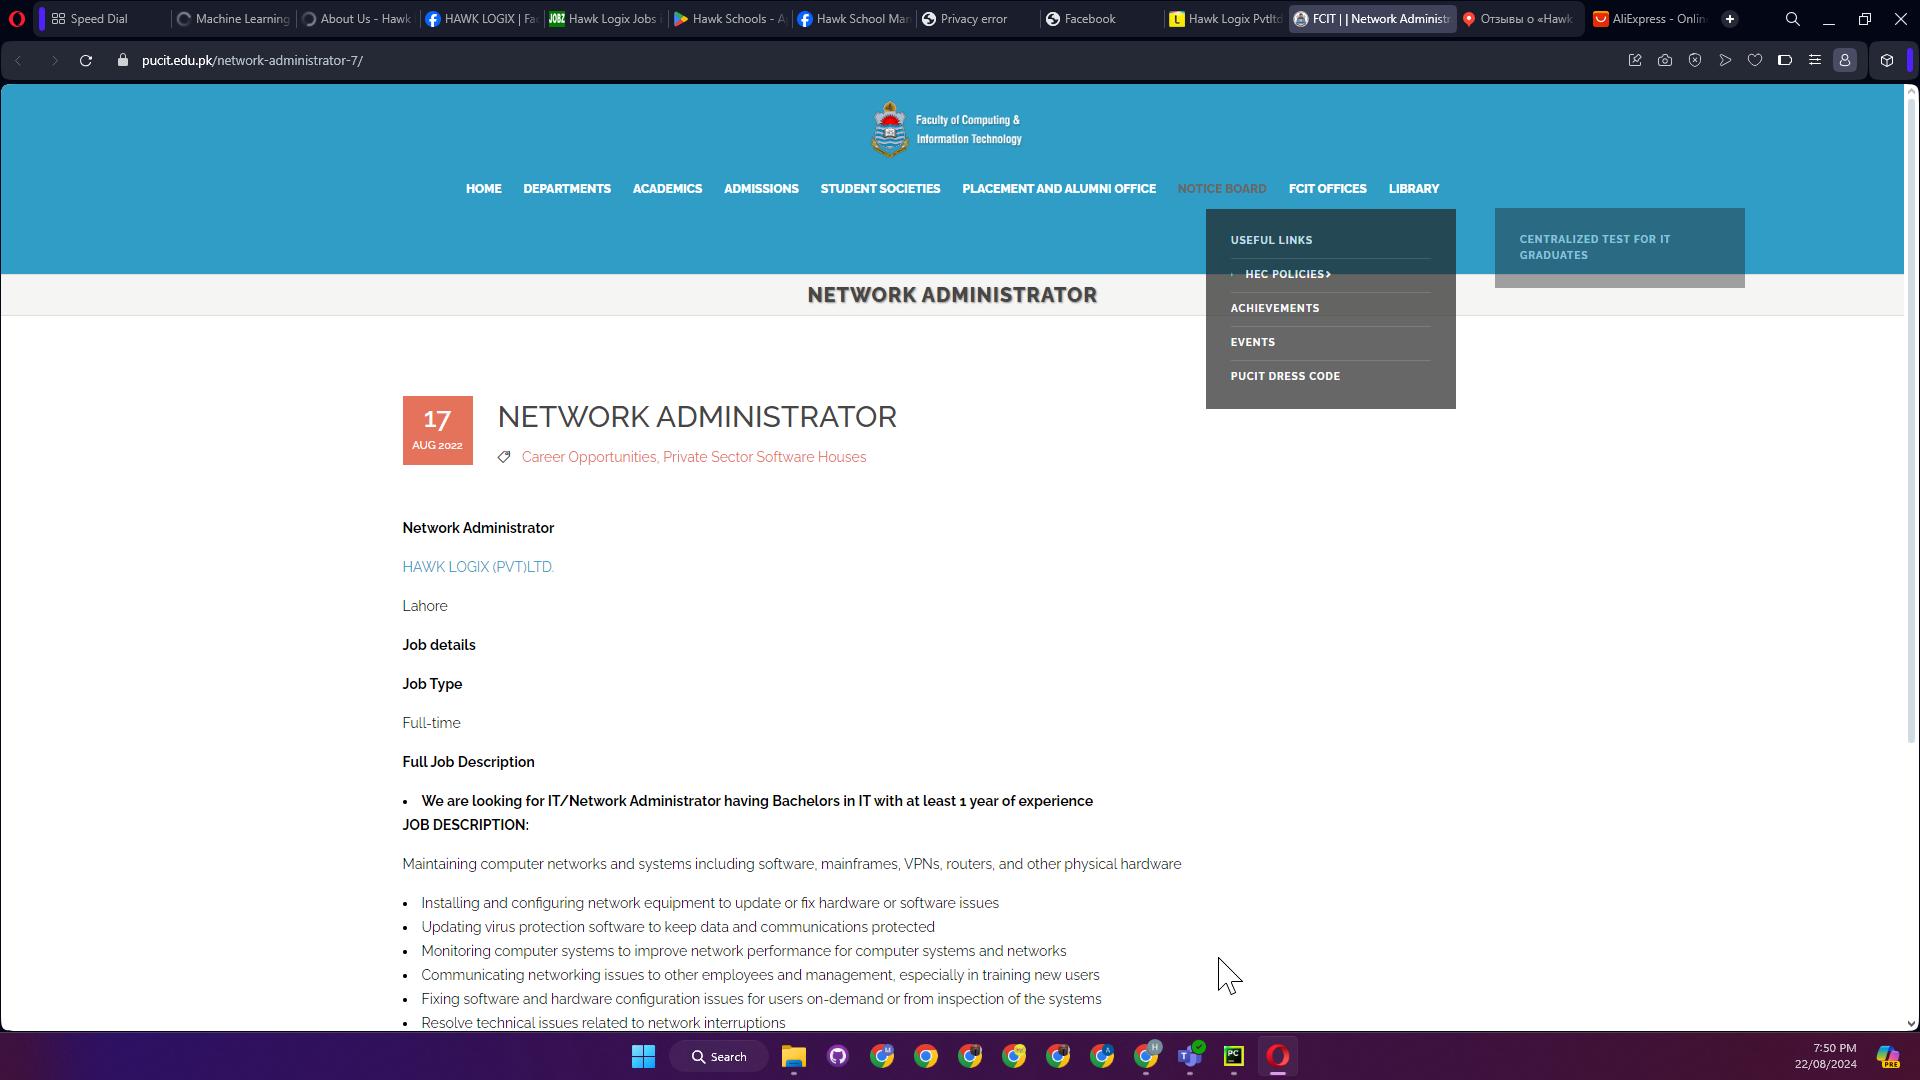Click the site lock icon in address bar
The width and height of the screenshot is (1920, 1080).
click(122, 60)
